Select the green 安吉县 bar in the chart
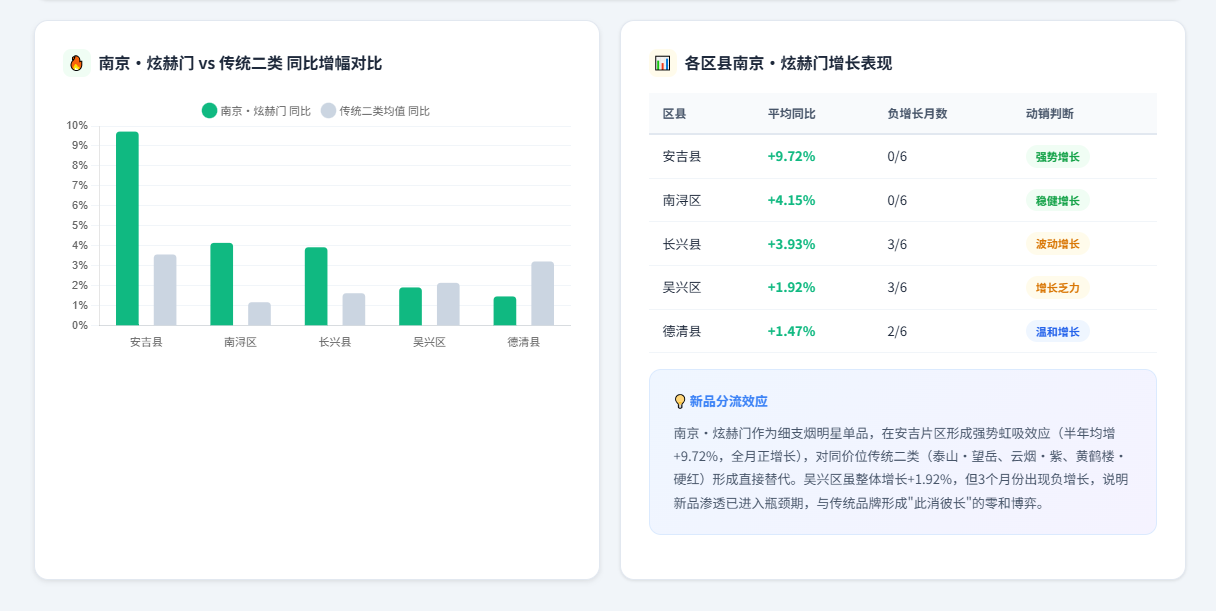1216x611 pixels. click(x=127, y=228)
